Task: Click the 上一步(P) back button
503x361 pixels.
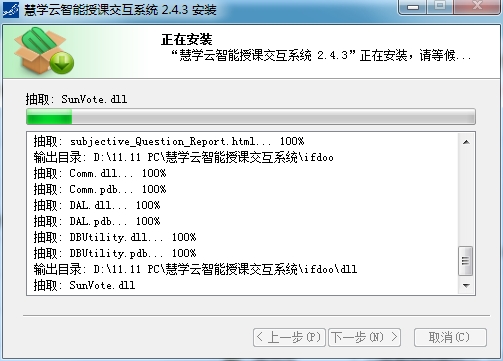Action: click(x=289, y=337)
